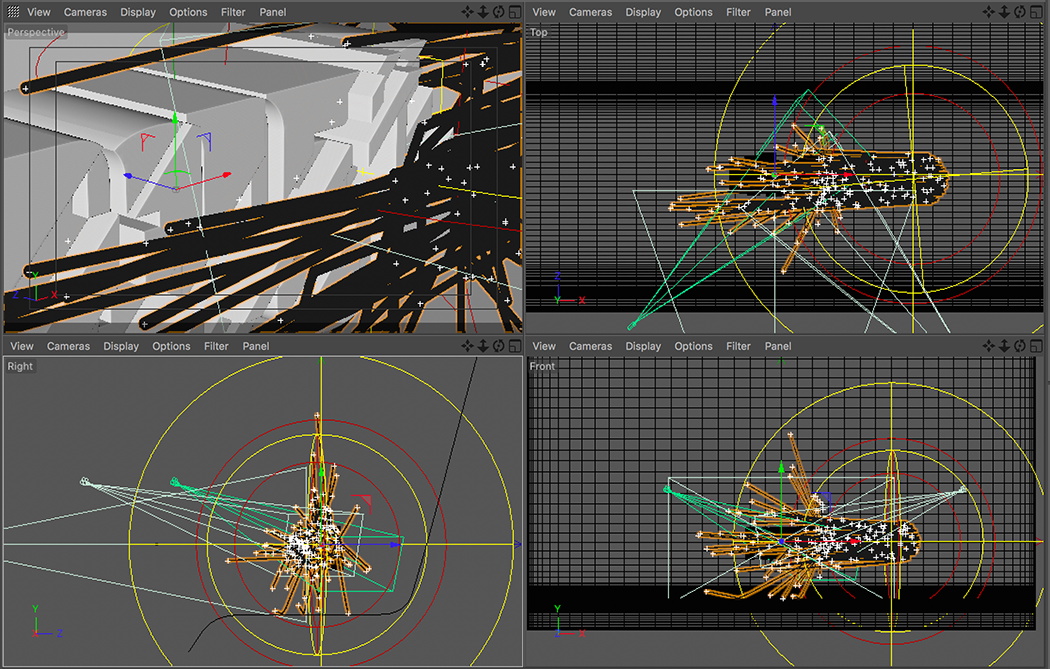Open the Filter menu in Front viewport

pos(739,346)
